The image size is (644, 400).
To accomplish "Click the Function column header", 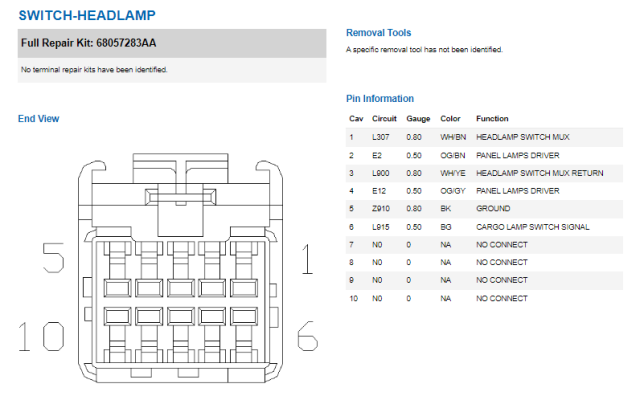I will pyautogui.click(x=492, y=119).
